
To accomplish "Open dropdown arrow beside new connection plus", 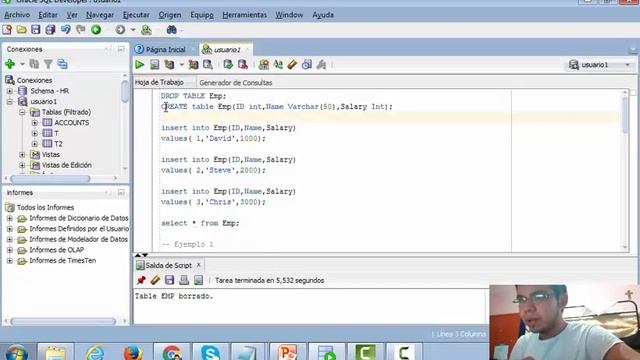I will point(22,64).
